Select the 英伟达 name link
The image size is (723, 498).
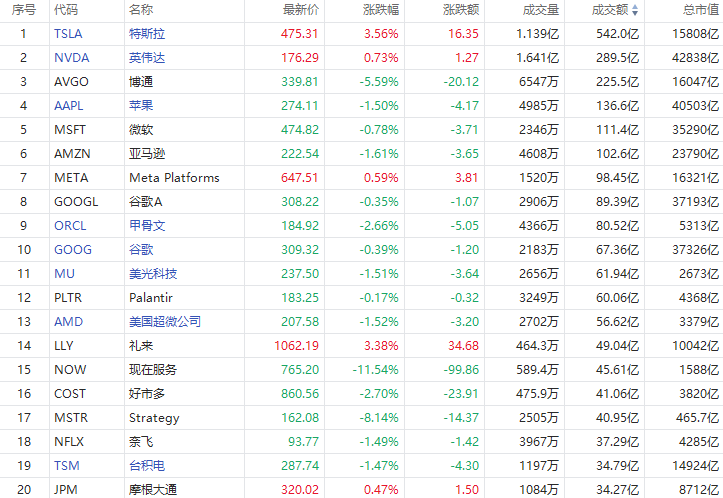click(147, 57)
